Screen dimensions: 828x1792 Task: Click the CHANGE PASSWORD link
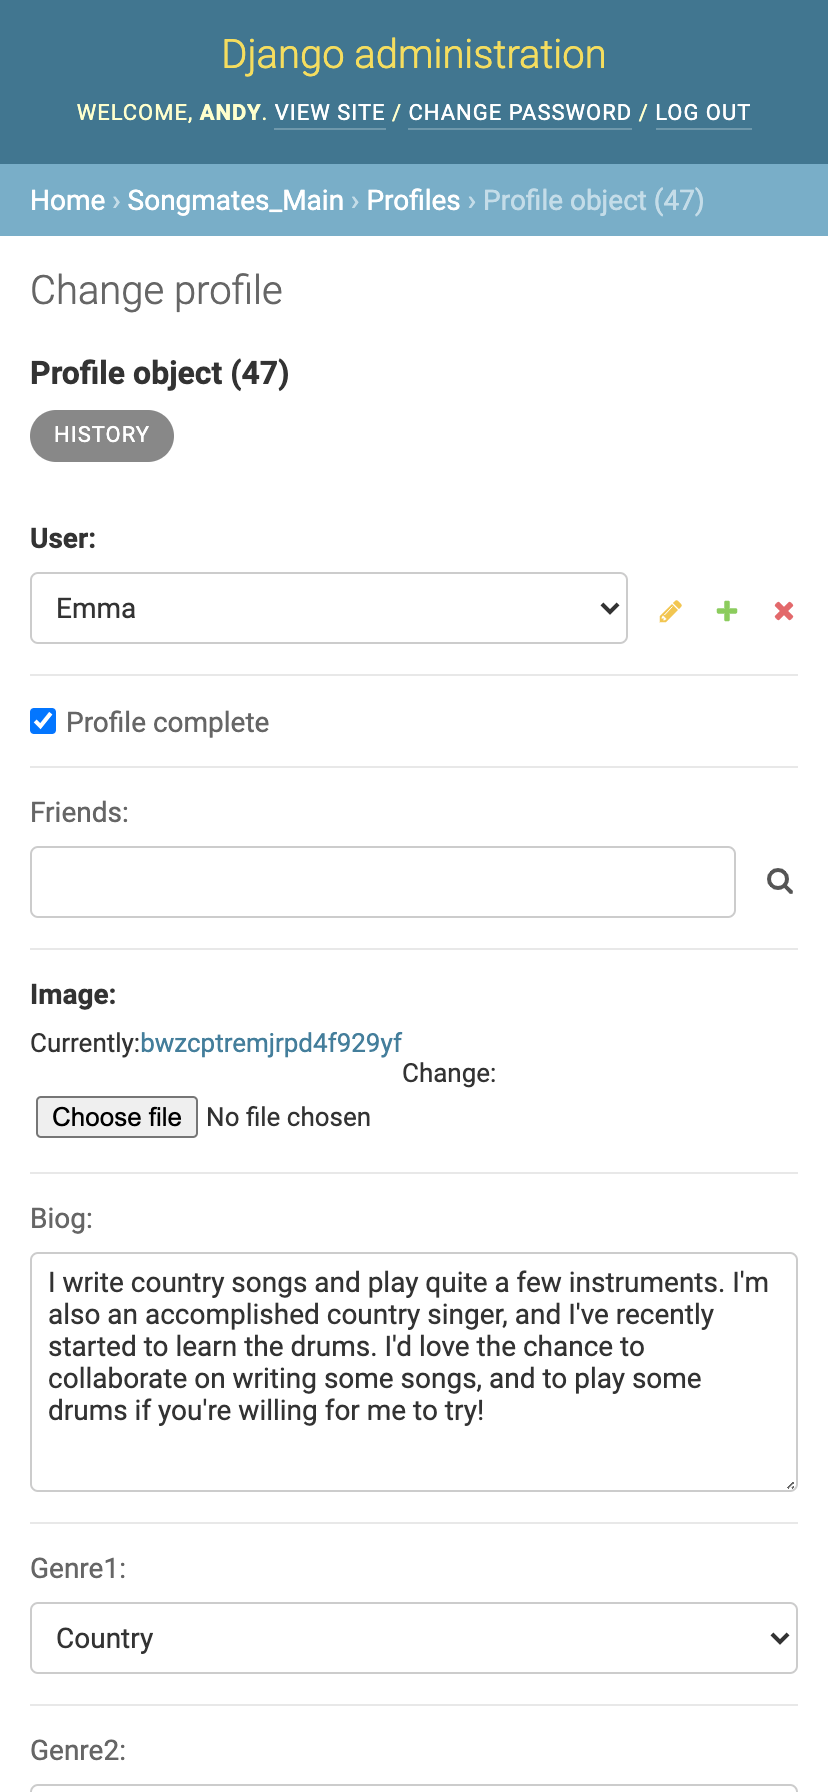(x=520, y=113)
